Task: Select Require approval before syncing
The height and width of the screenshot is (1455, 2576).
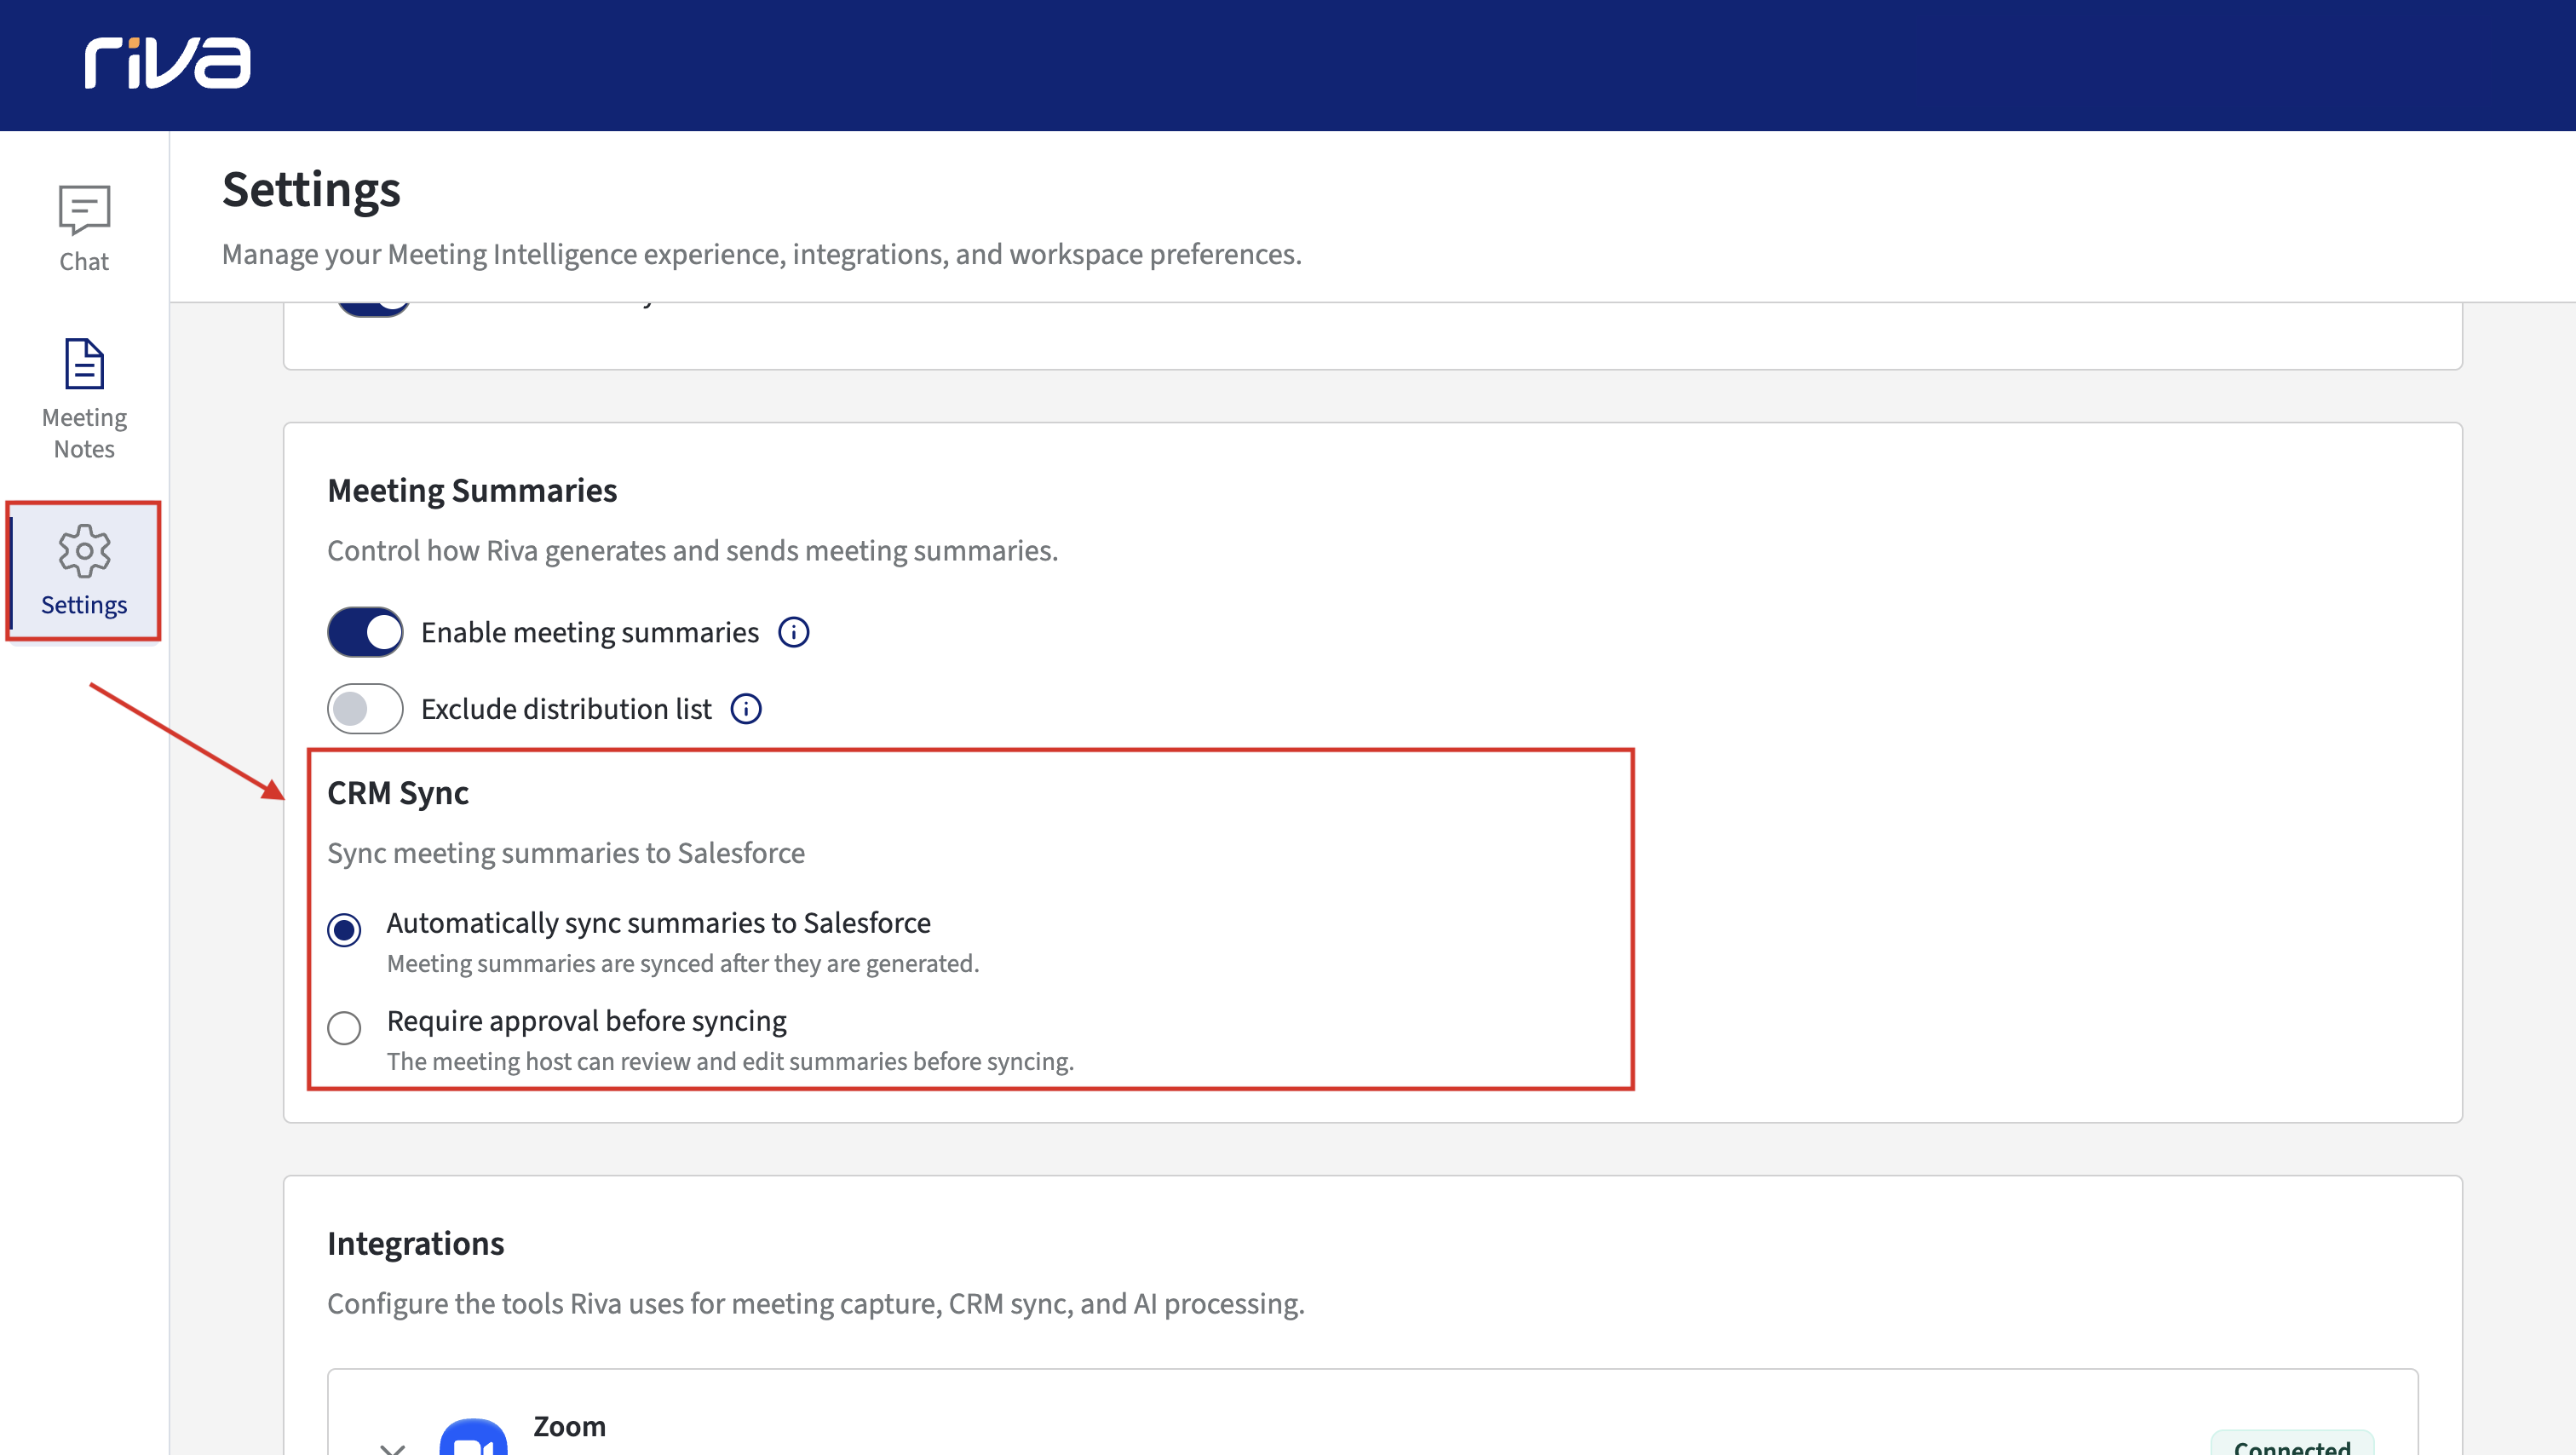Action: click(344, 1028)
